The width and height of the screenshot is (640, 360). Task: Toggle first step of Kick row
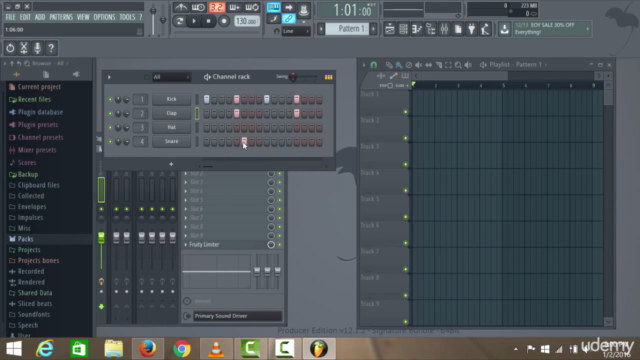click(x=207, y=99)
